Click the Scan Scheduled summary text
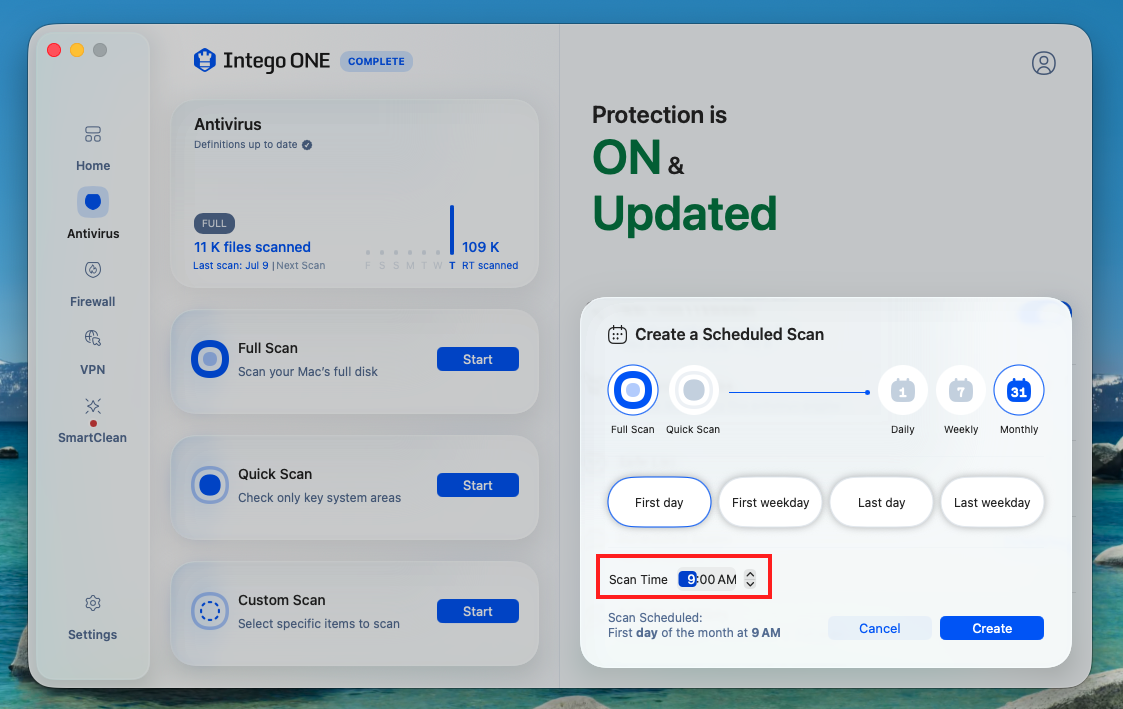 (x=694, y=625)
